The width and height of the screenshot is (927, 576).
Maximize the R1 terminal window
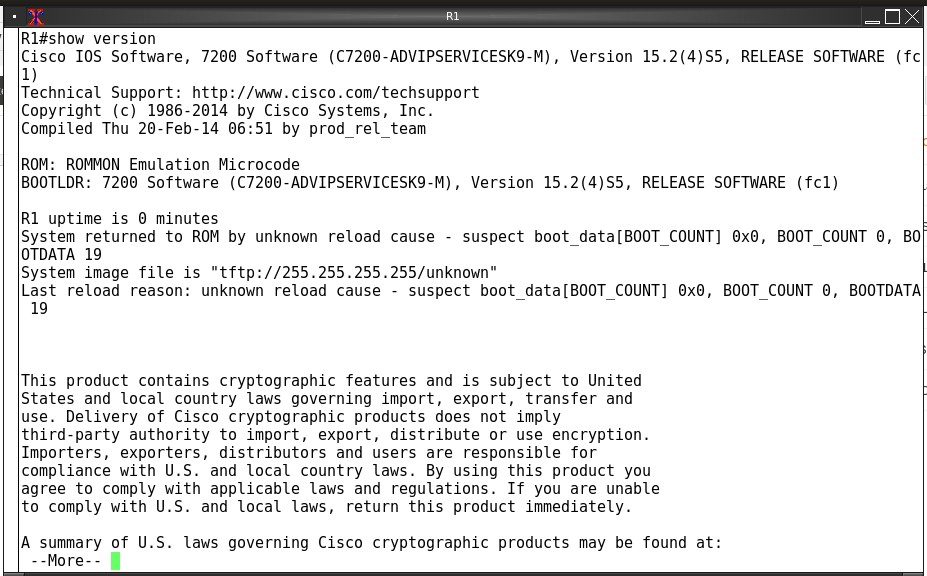click(x=892, y=17)
